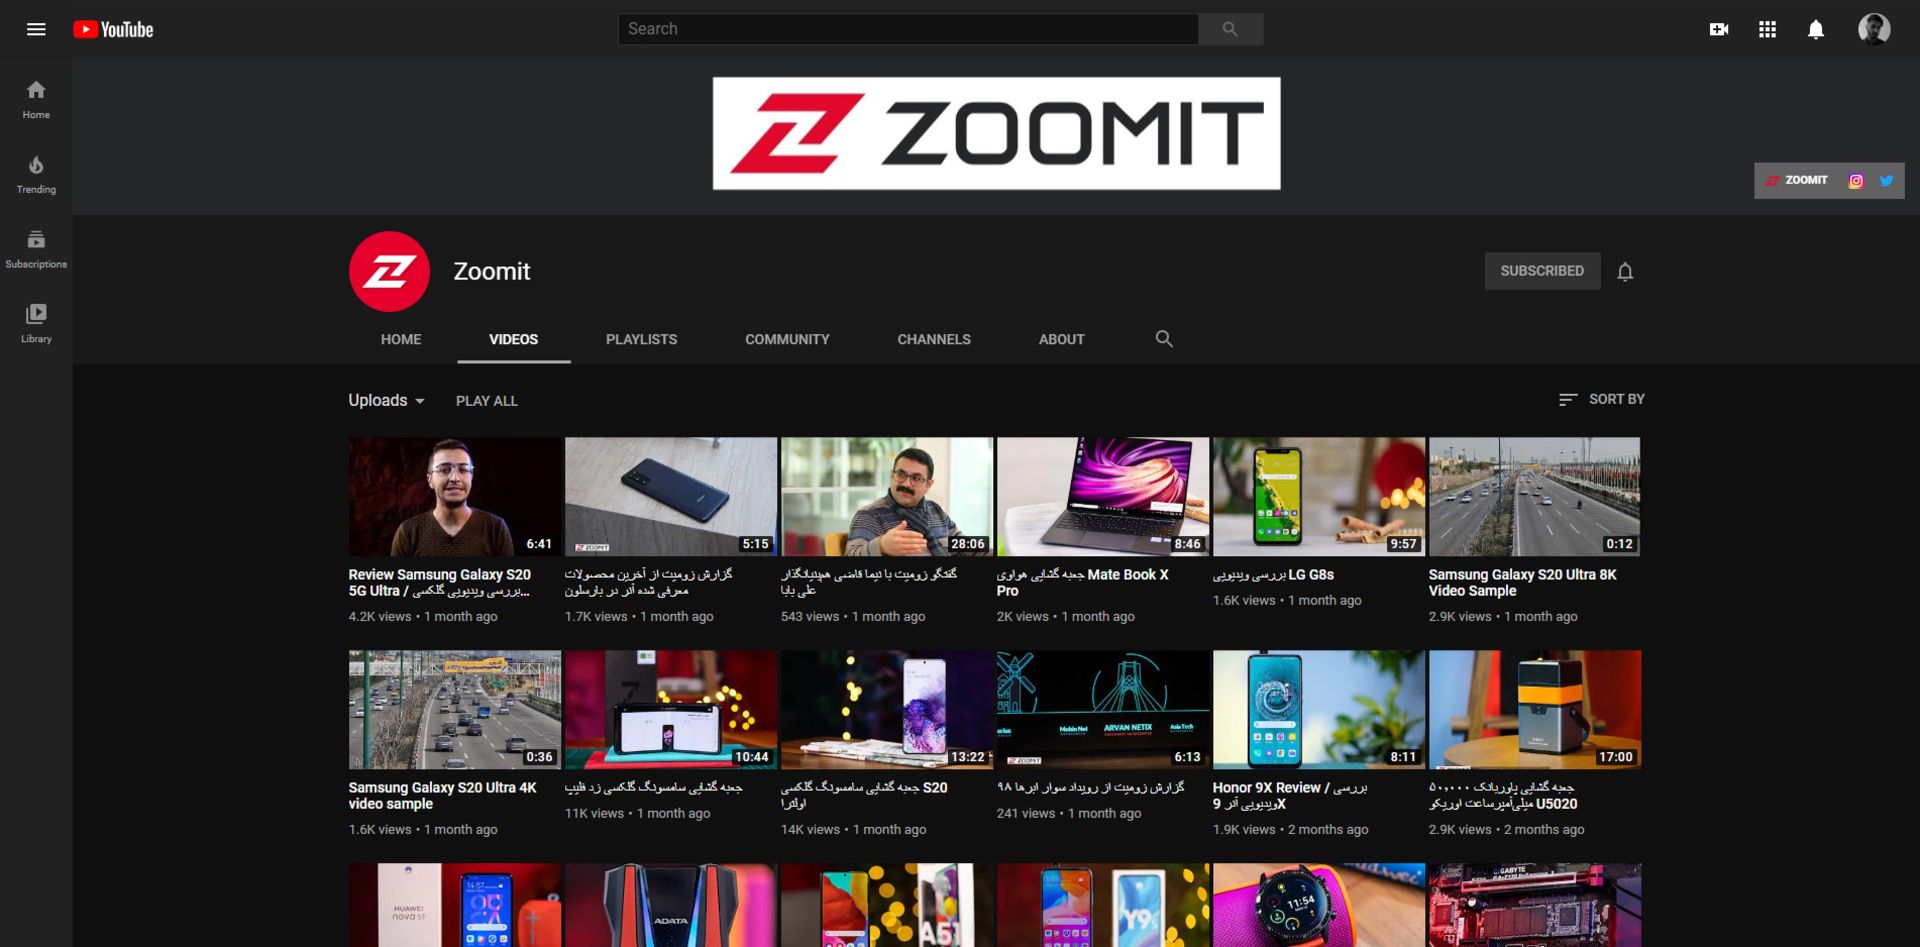The height and width of the screenshot is (947, 1920).
Task: Open the 13:22 Galaxy S20 unboxing thumbnail
Action: 886,710
